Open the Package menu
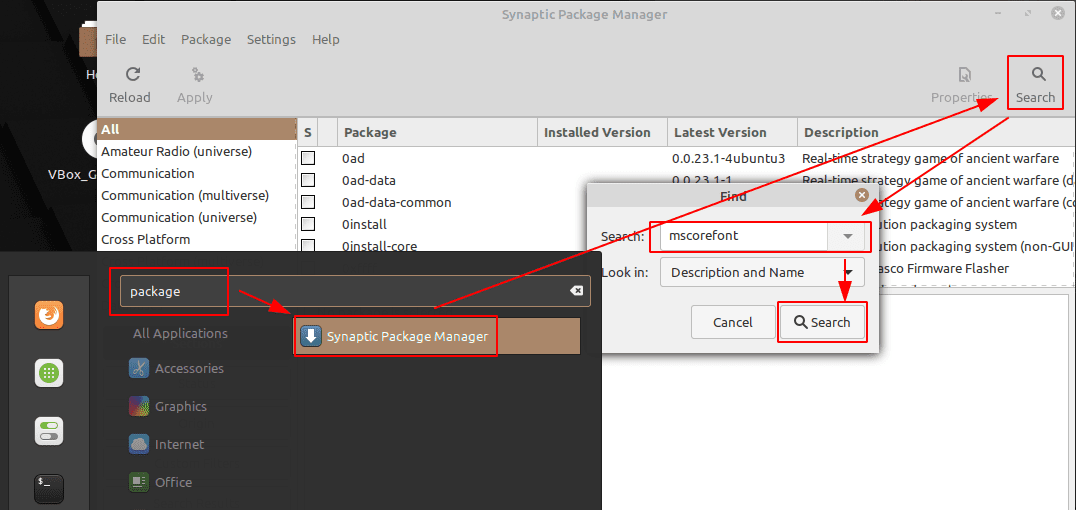The image size is (1076, 510). point(206,40)
